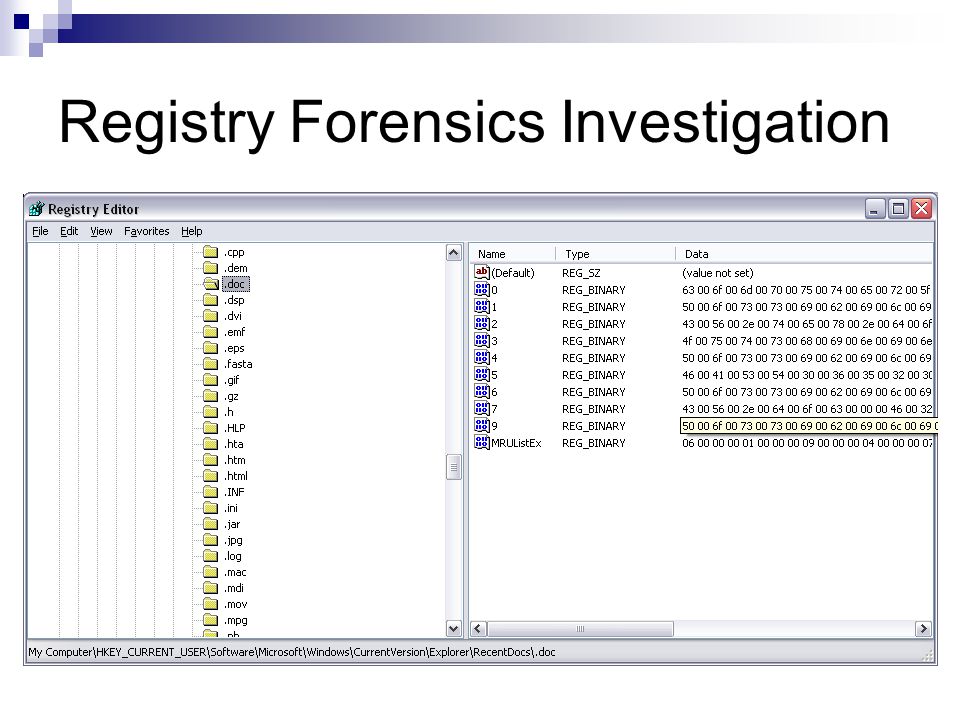Click tree scrollbar up arrow
The height and width of the screenshot is (720, 960).
click(454, 252)
